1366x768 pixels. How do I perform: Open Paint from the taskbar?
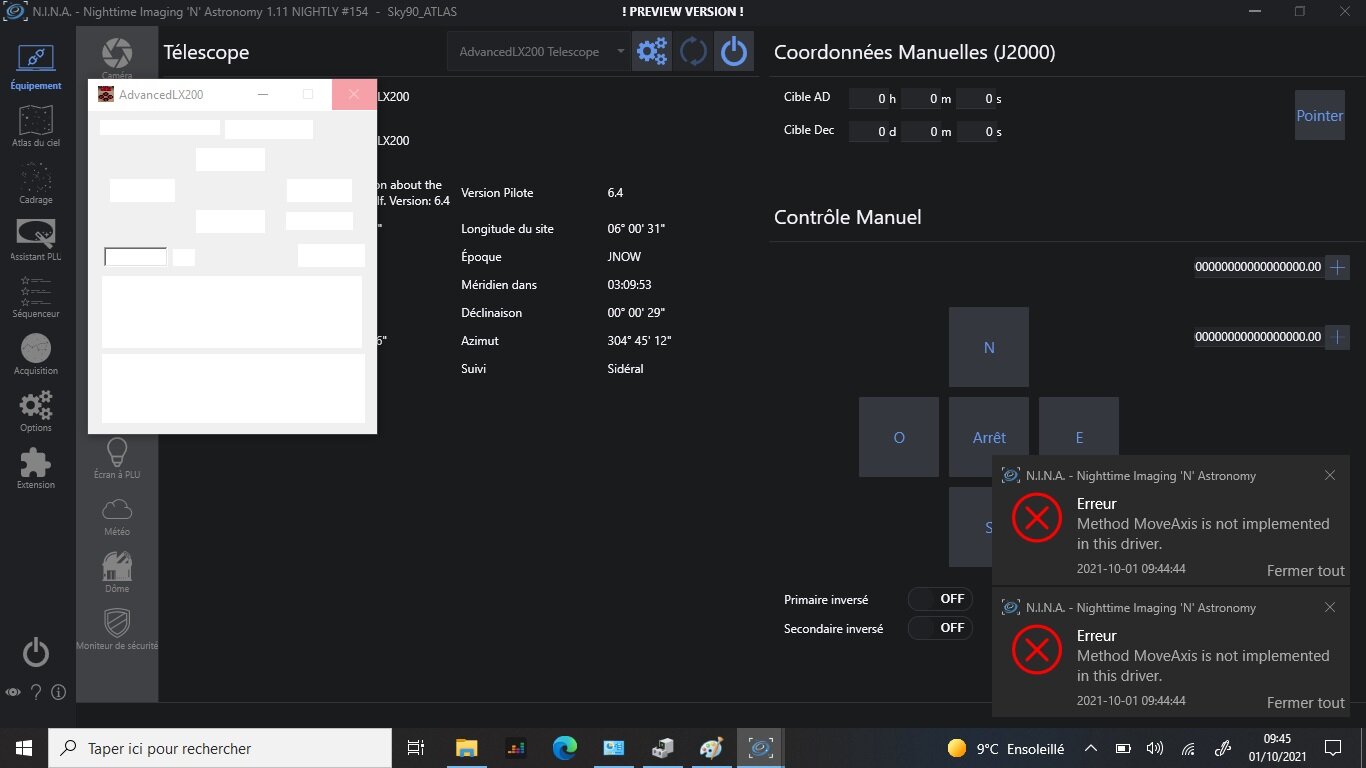711,748
